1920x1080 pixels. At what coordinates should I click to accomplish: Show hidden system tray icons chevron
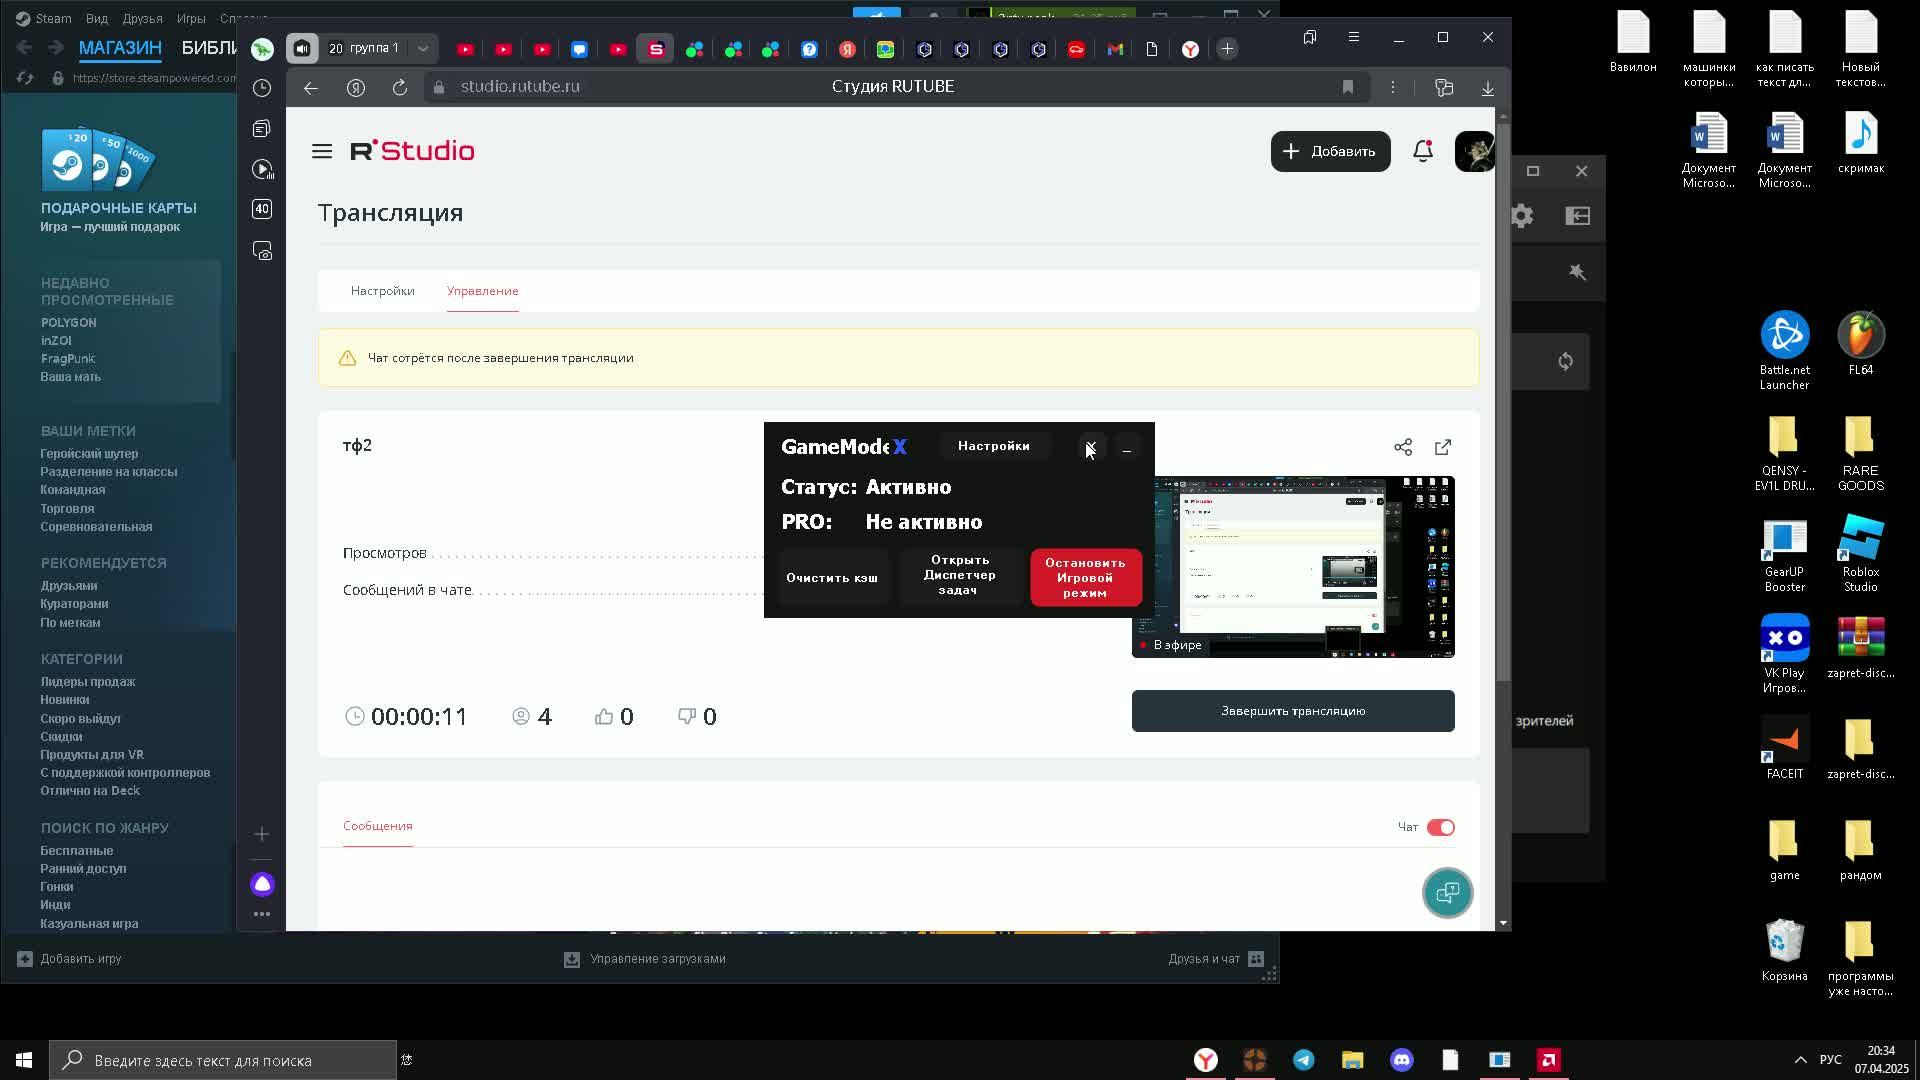point(1800,1060)
